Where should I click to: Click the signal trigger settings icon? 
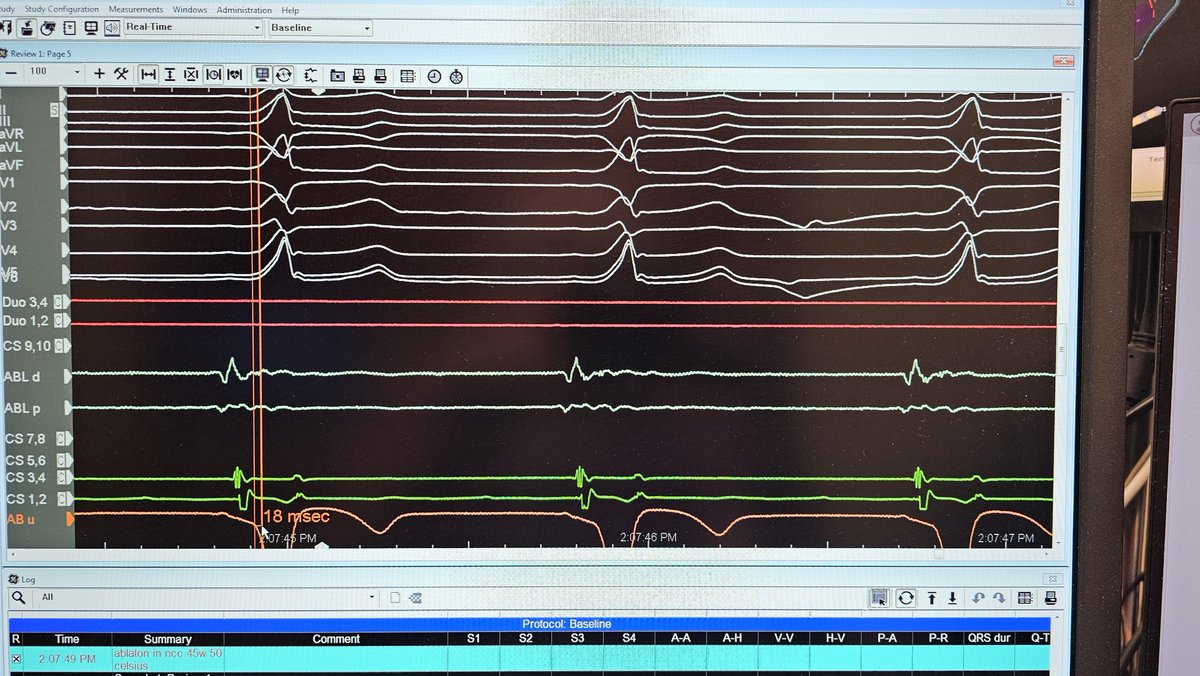311,74
